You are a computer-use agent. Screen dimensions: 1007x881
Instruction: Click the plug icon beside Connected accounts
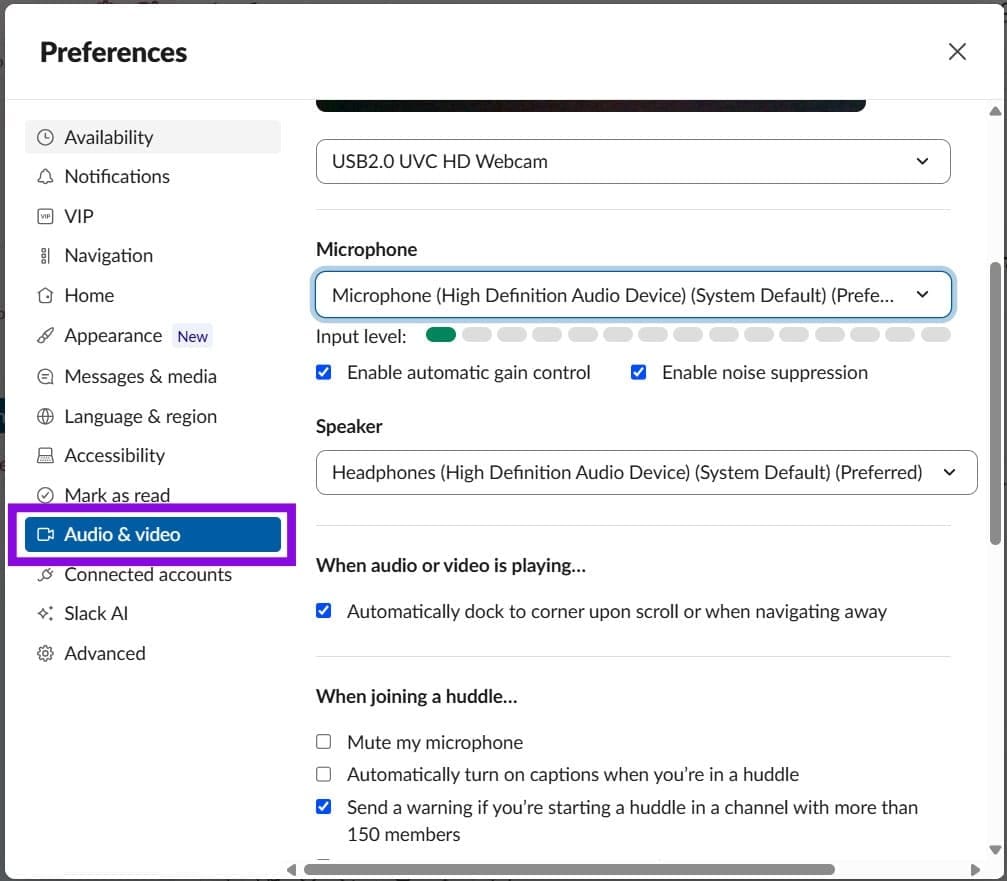coord(45,574)
